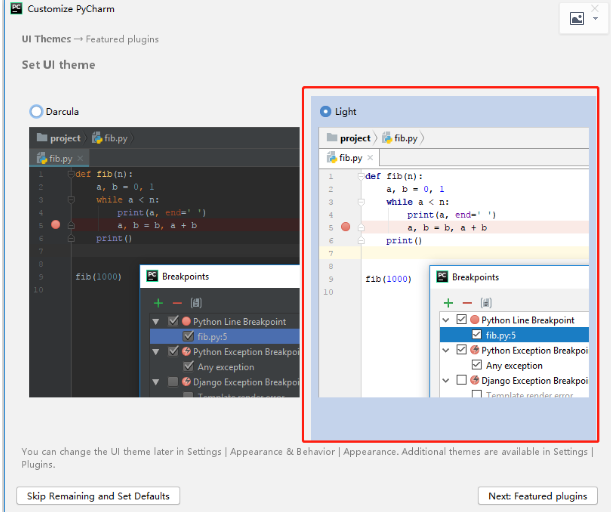This screenshot has height=512, width=611.
Task: Click the PyCharm logo in title bar
Action: coord(16,8)
